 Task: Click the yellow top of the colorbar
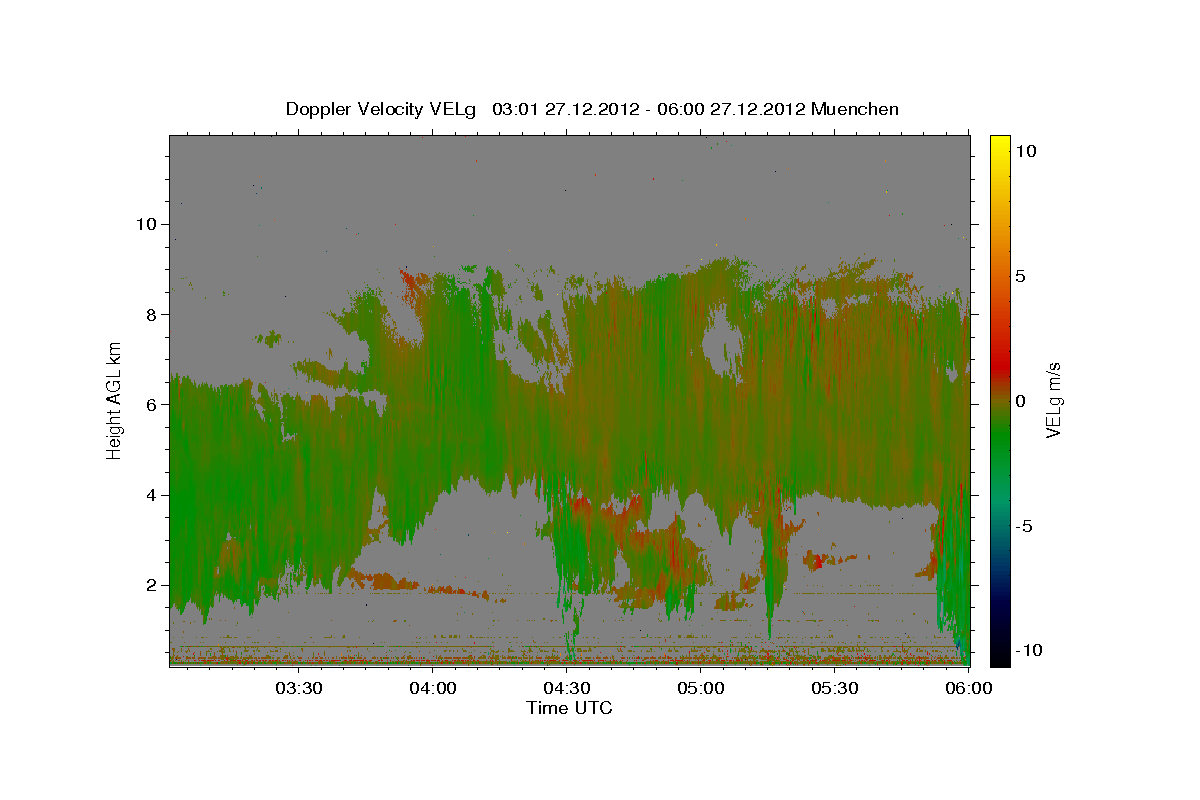pyautogui.click(x=999, y=141)
